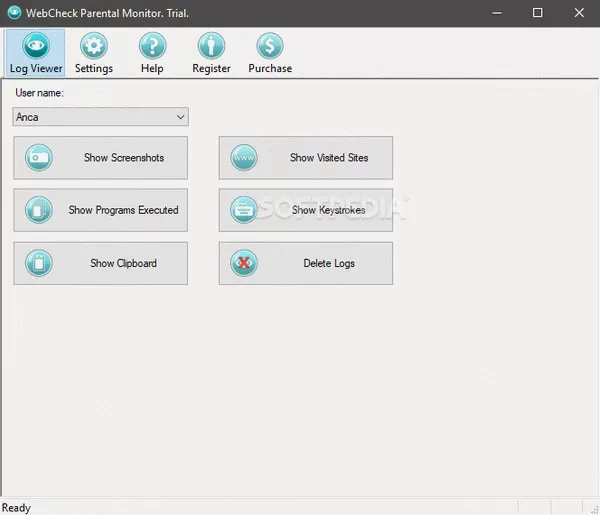
Task: Click the programs executed documents icon
Action: (39, 210)
